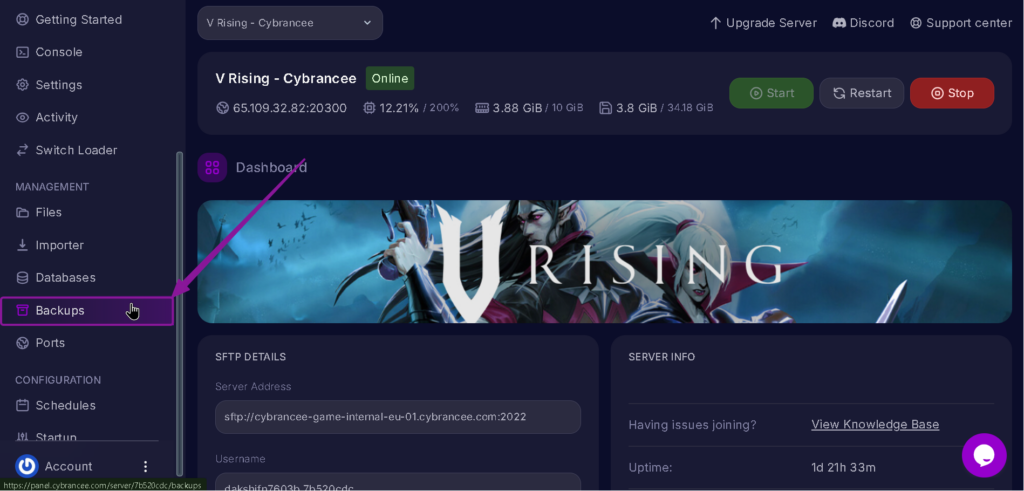Go to server Settings
This screenshot has height=491, width=1024.
59,85
